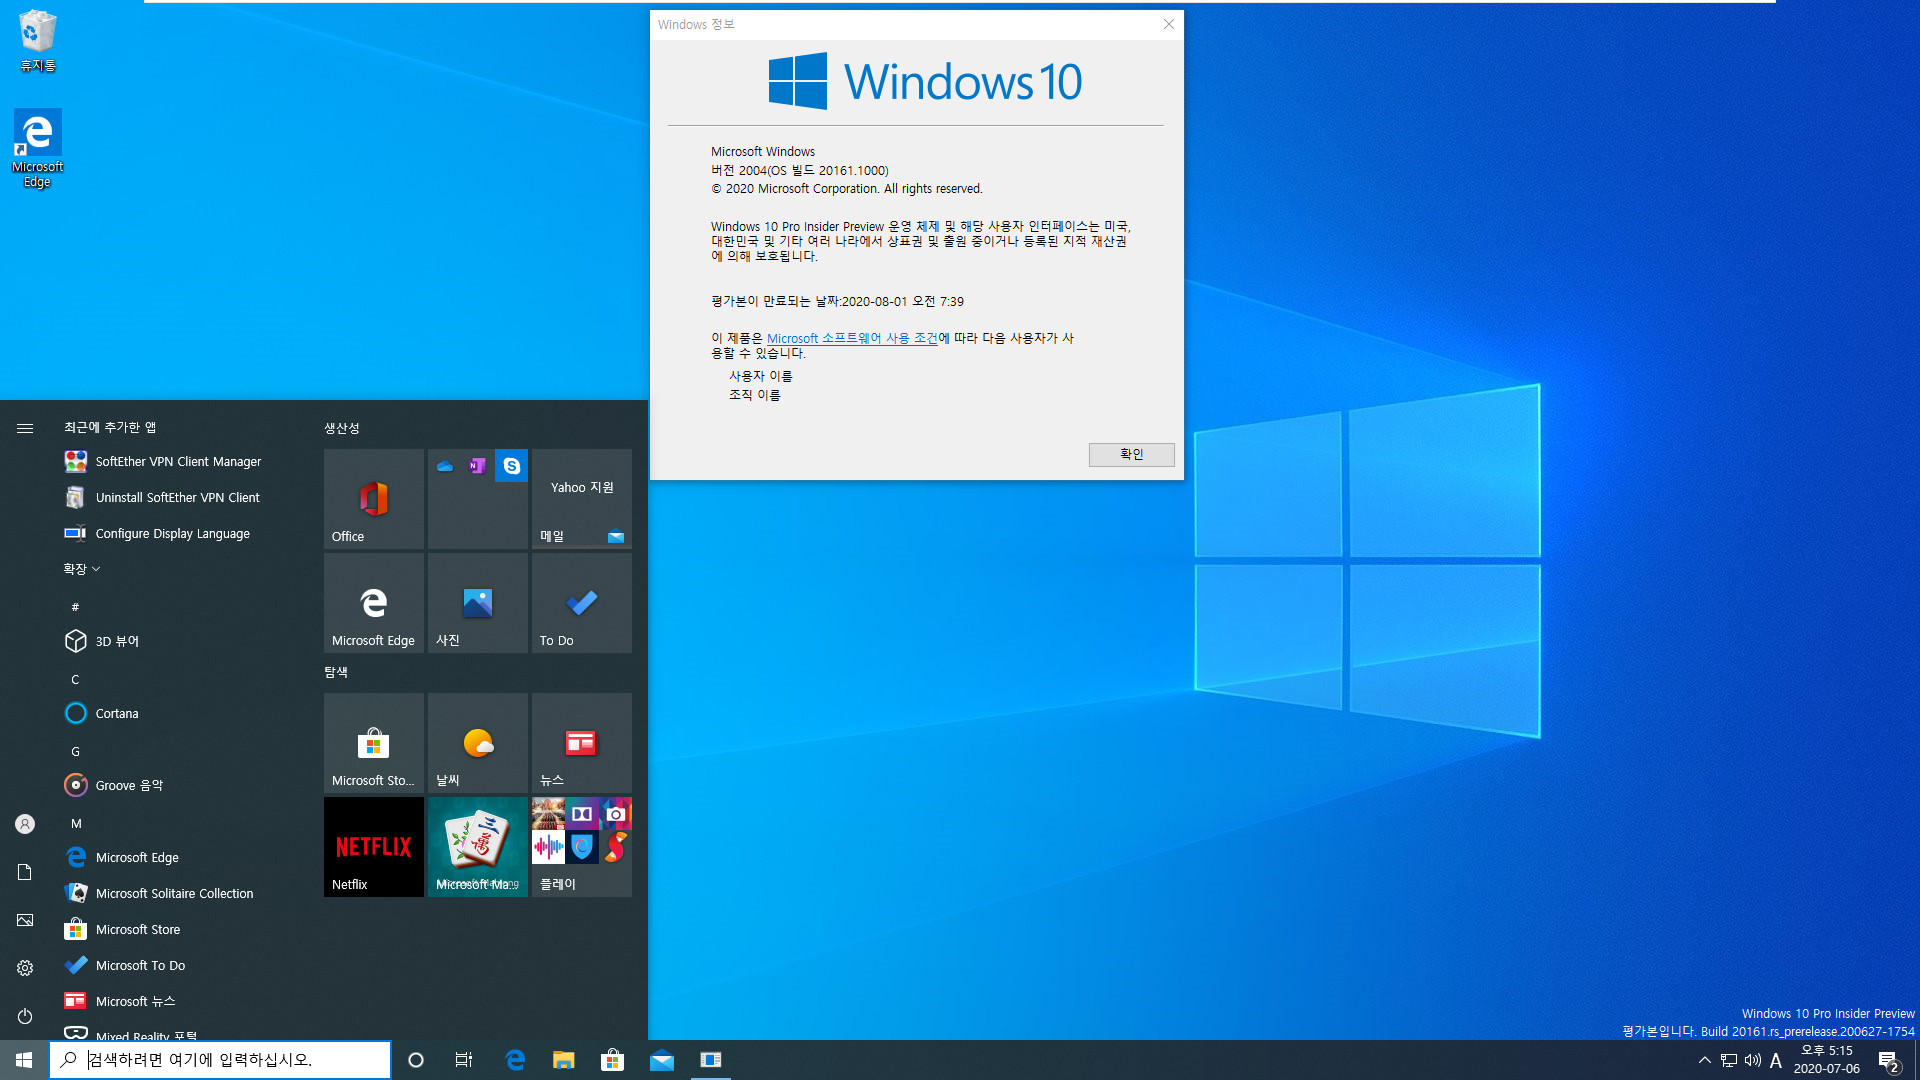Viewport: 1920px width, 1080px height.
Task: Open Groove 음악 app
Action: pyautogui.click(x=180, y=785)
